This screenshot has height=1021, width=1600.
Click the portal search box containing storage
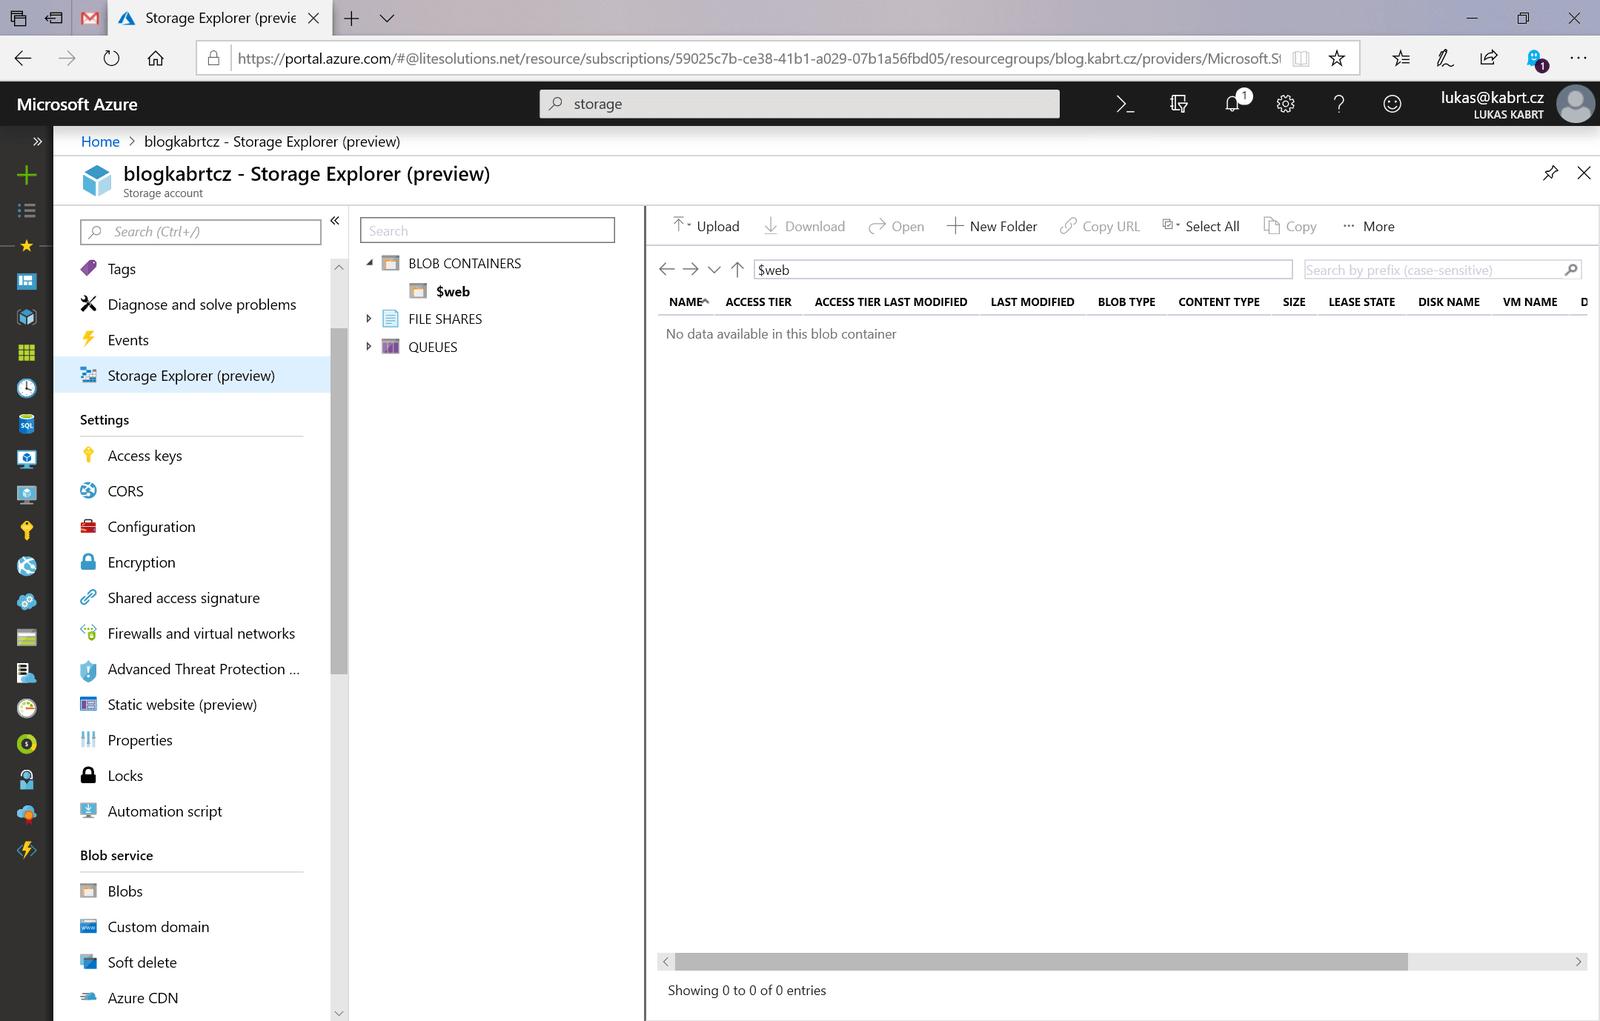tap(799, 104)
